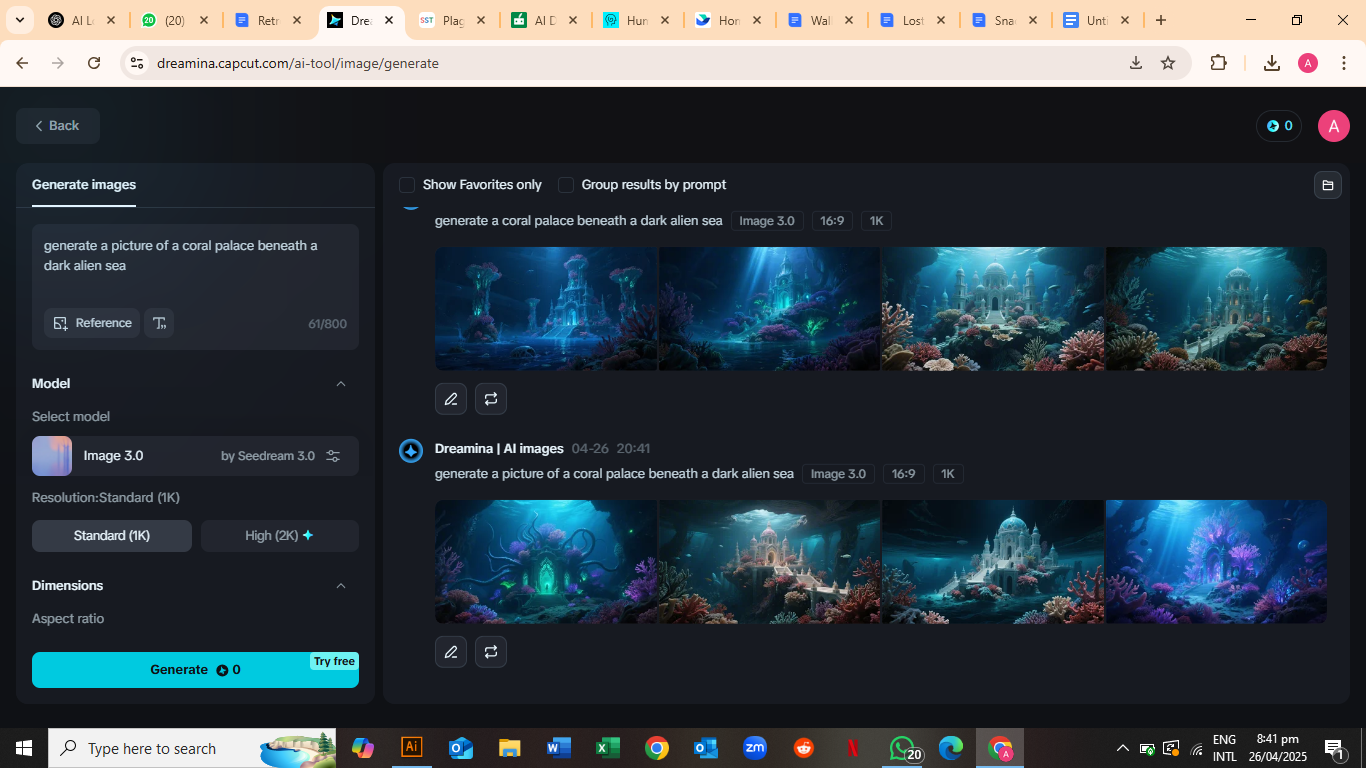The width and height of the screenshot is (1366, 768).
Task: Click the Dreamina avatar icon beside second result
Action: click(411, 451)
